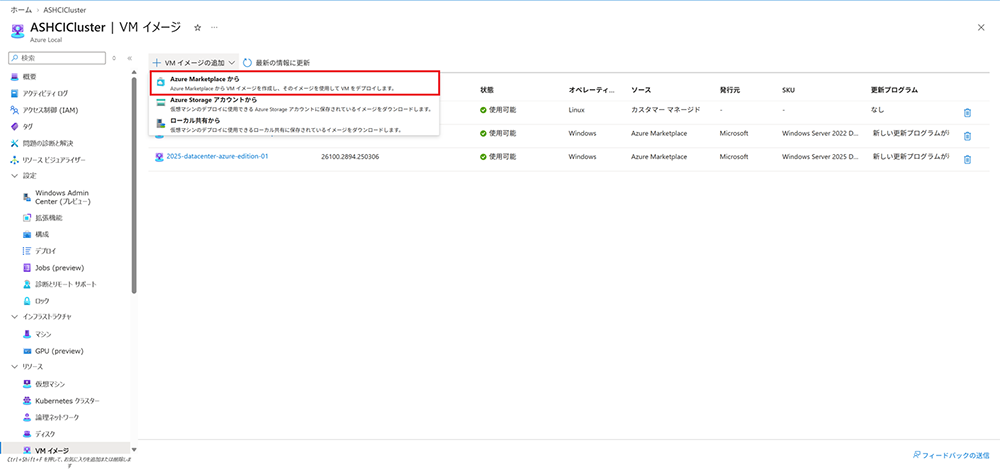Open 論理ネットワーク page
The width and height of the screenshot is (1000, 471).
pos(57,417)
